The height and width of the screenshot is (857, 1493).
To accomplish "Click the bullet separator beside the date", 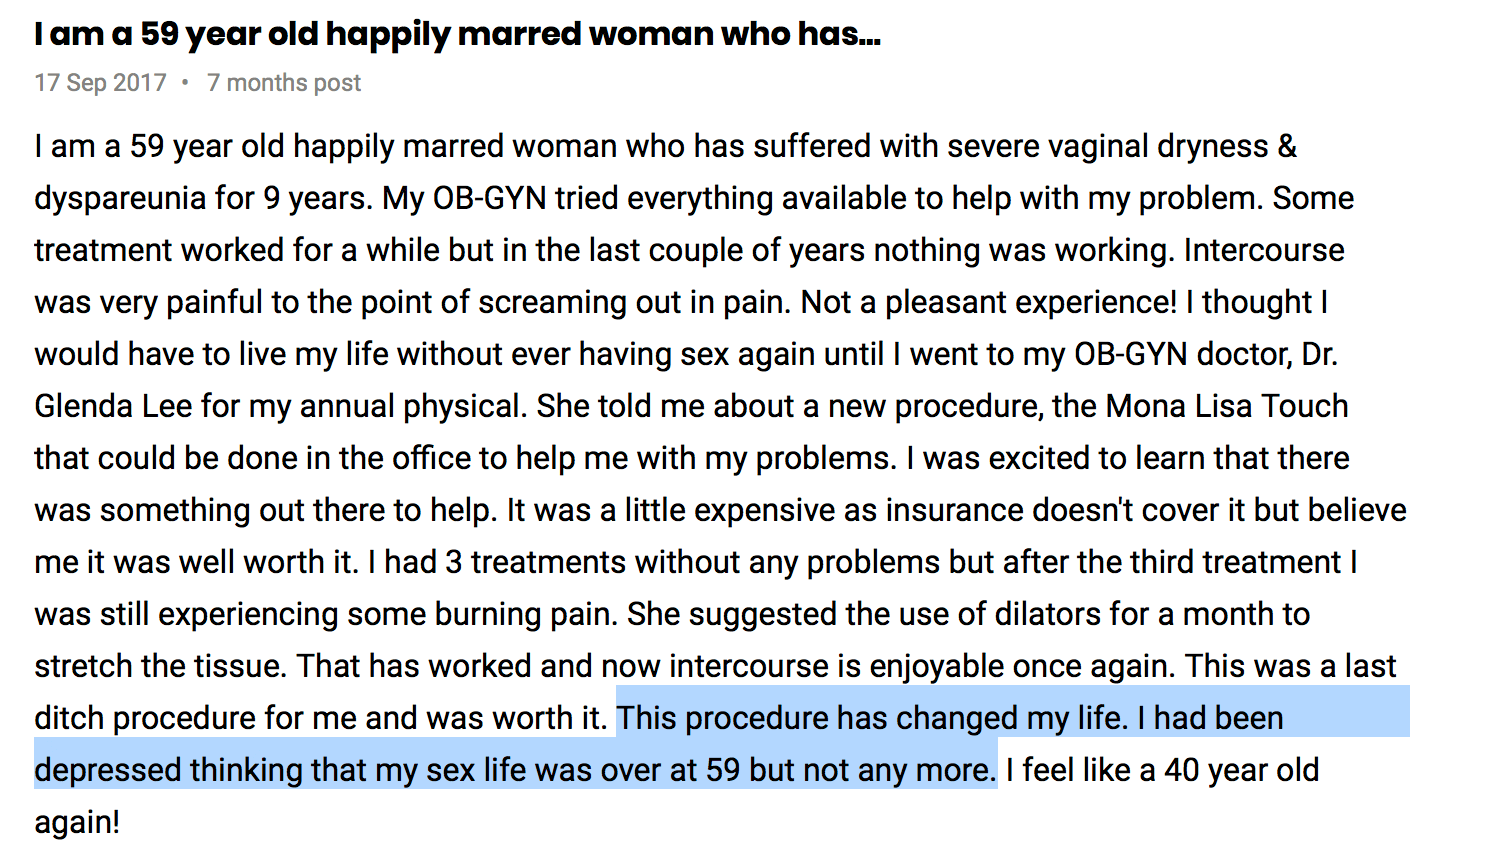I will coord(185,83).
